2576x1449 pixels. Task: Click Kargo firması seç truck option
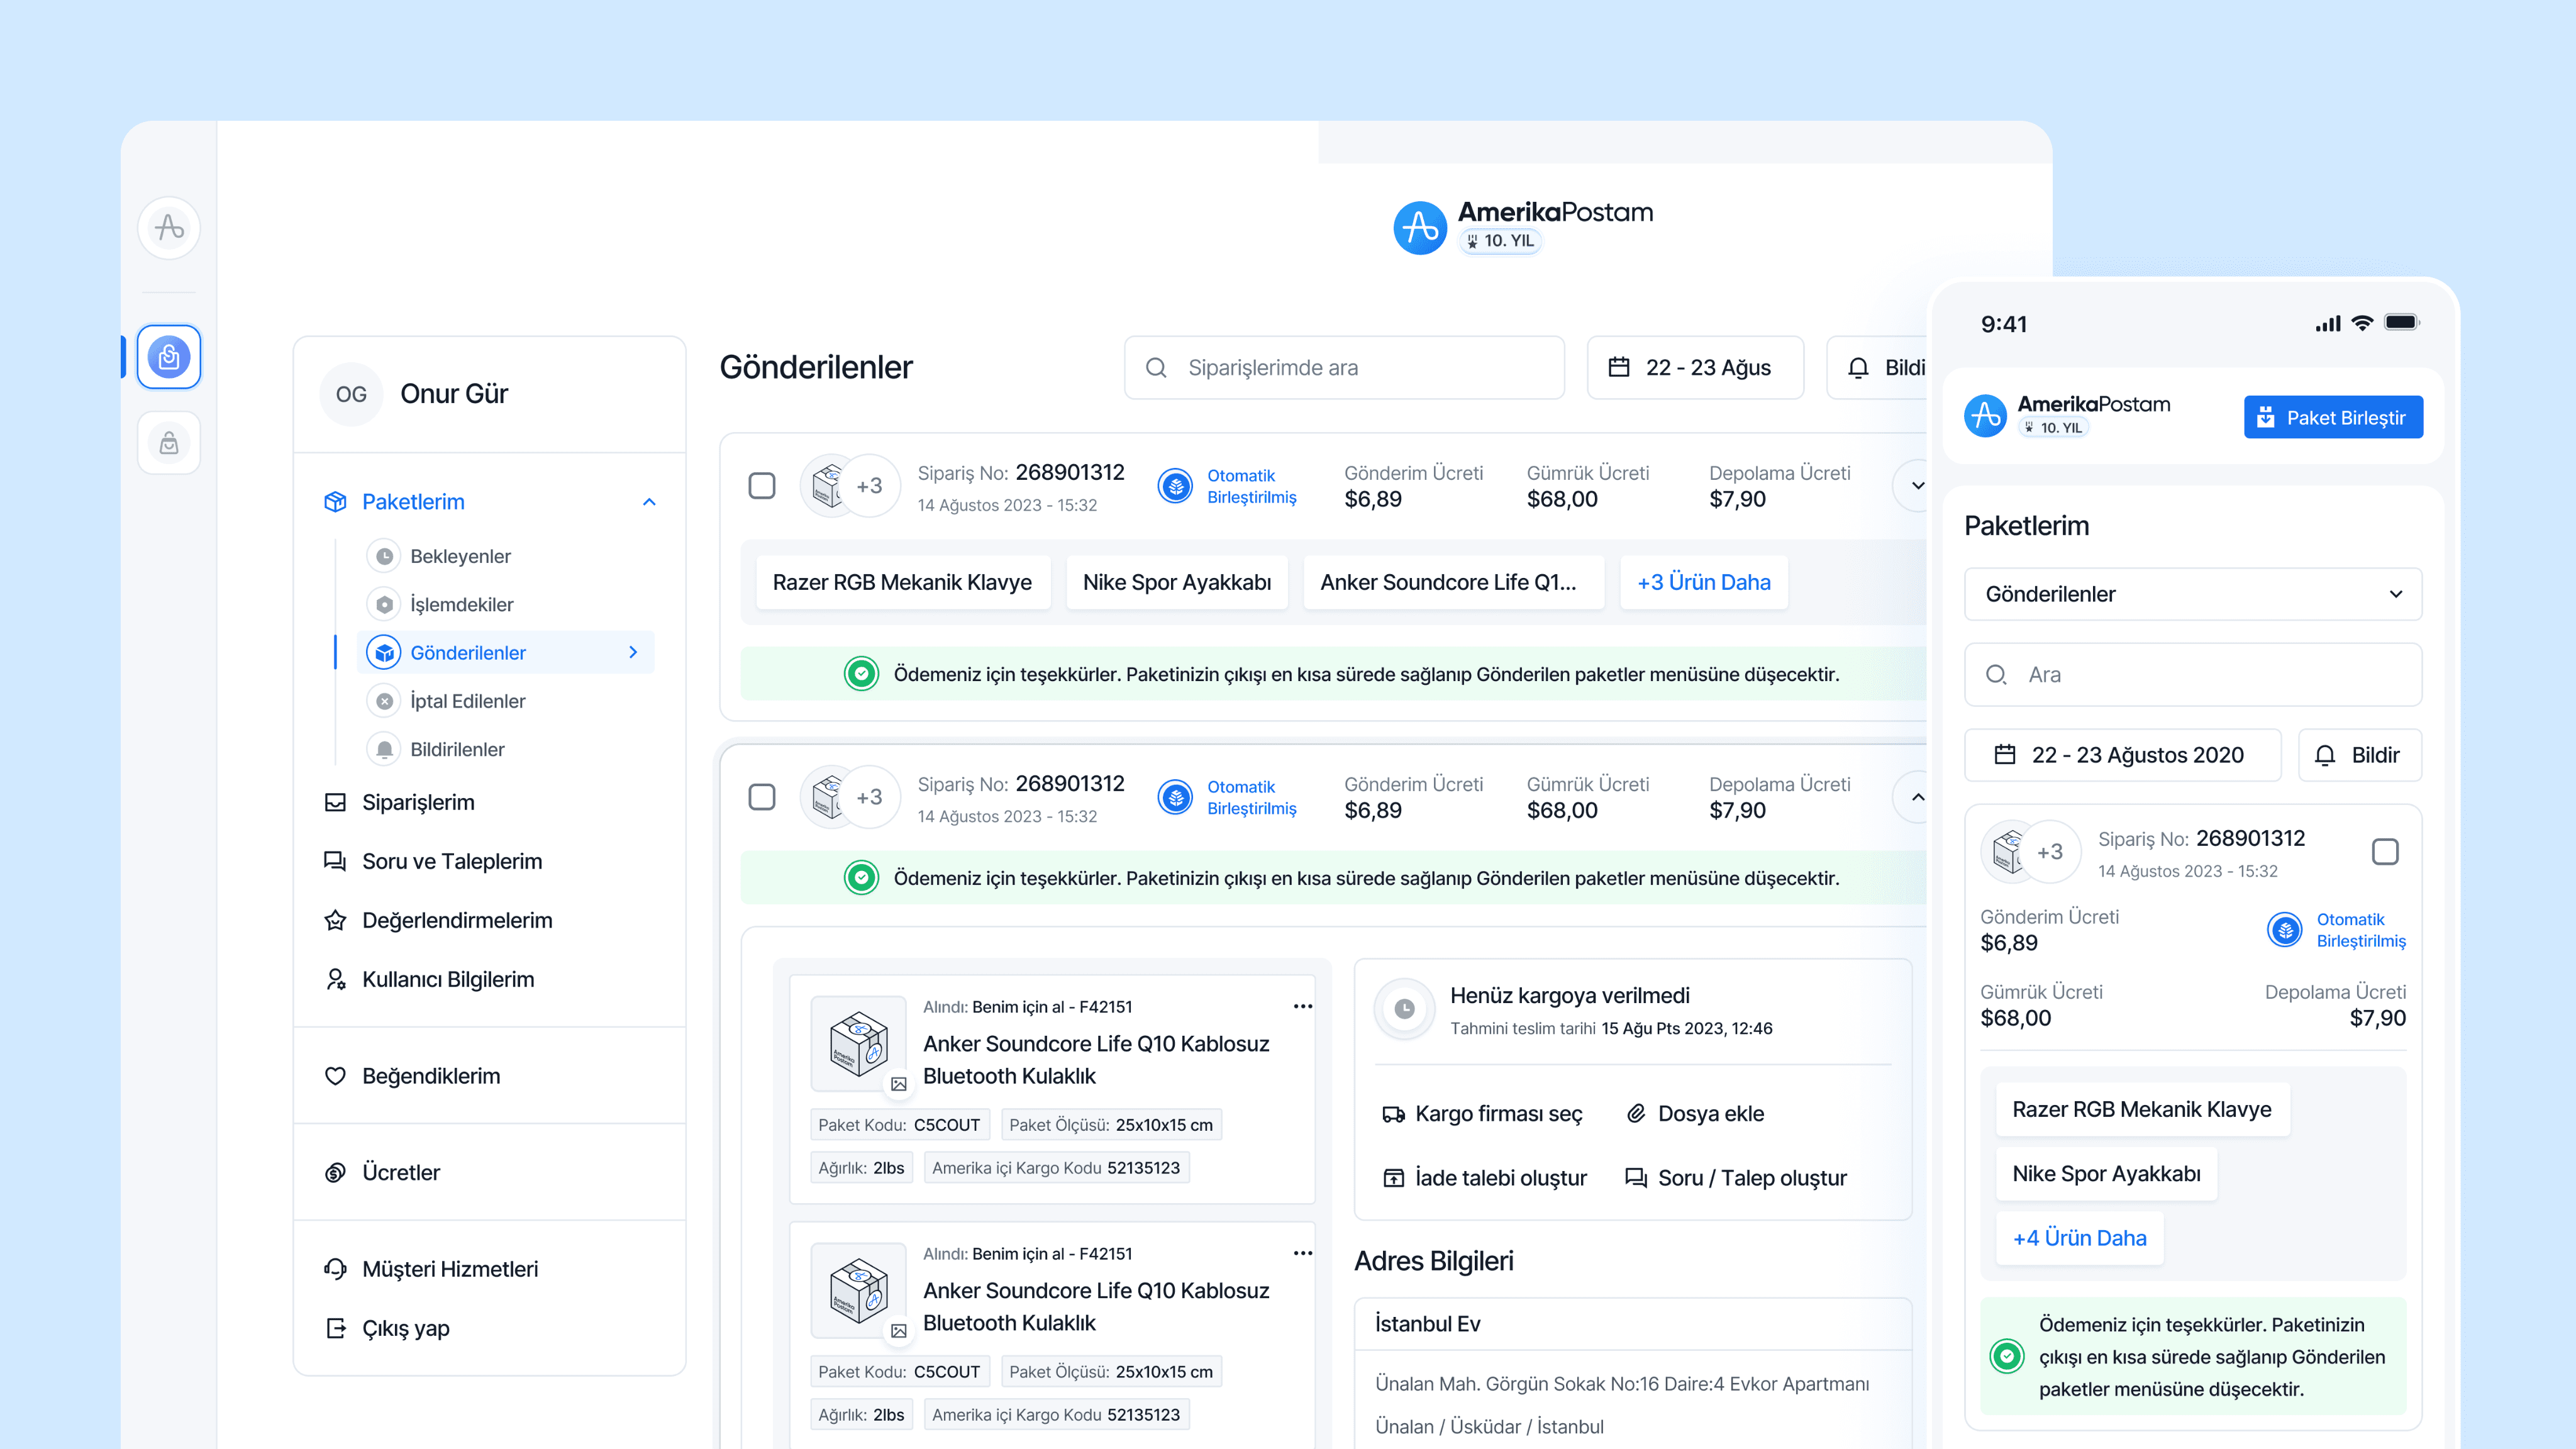pos(1482,1114)
